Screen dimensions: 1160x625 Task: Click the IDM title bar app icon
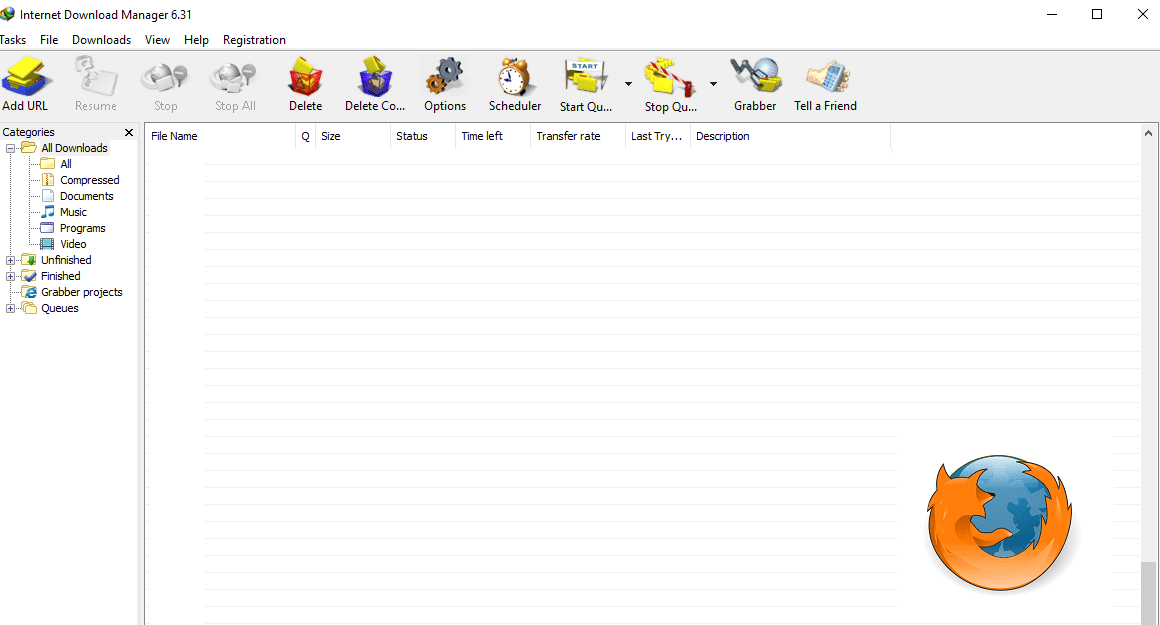[7, 14]
